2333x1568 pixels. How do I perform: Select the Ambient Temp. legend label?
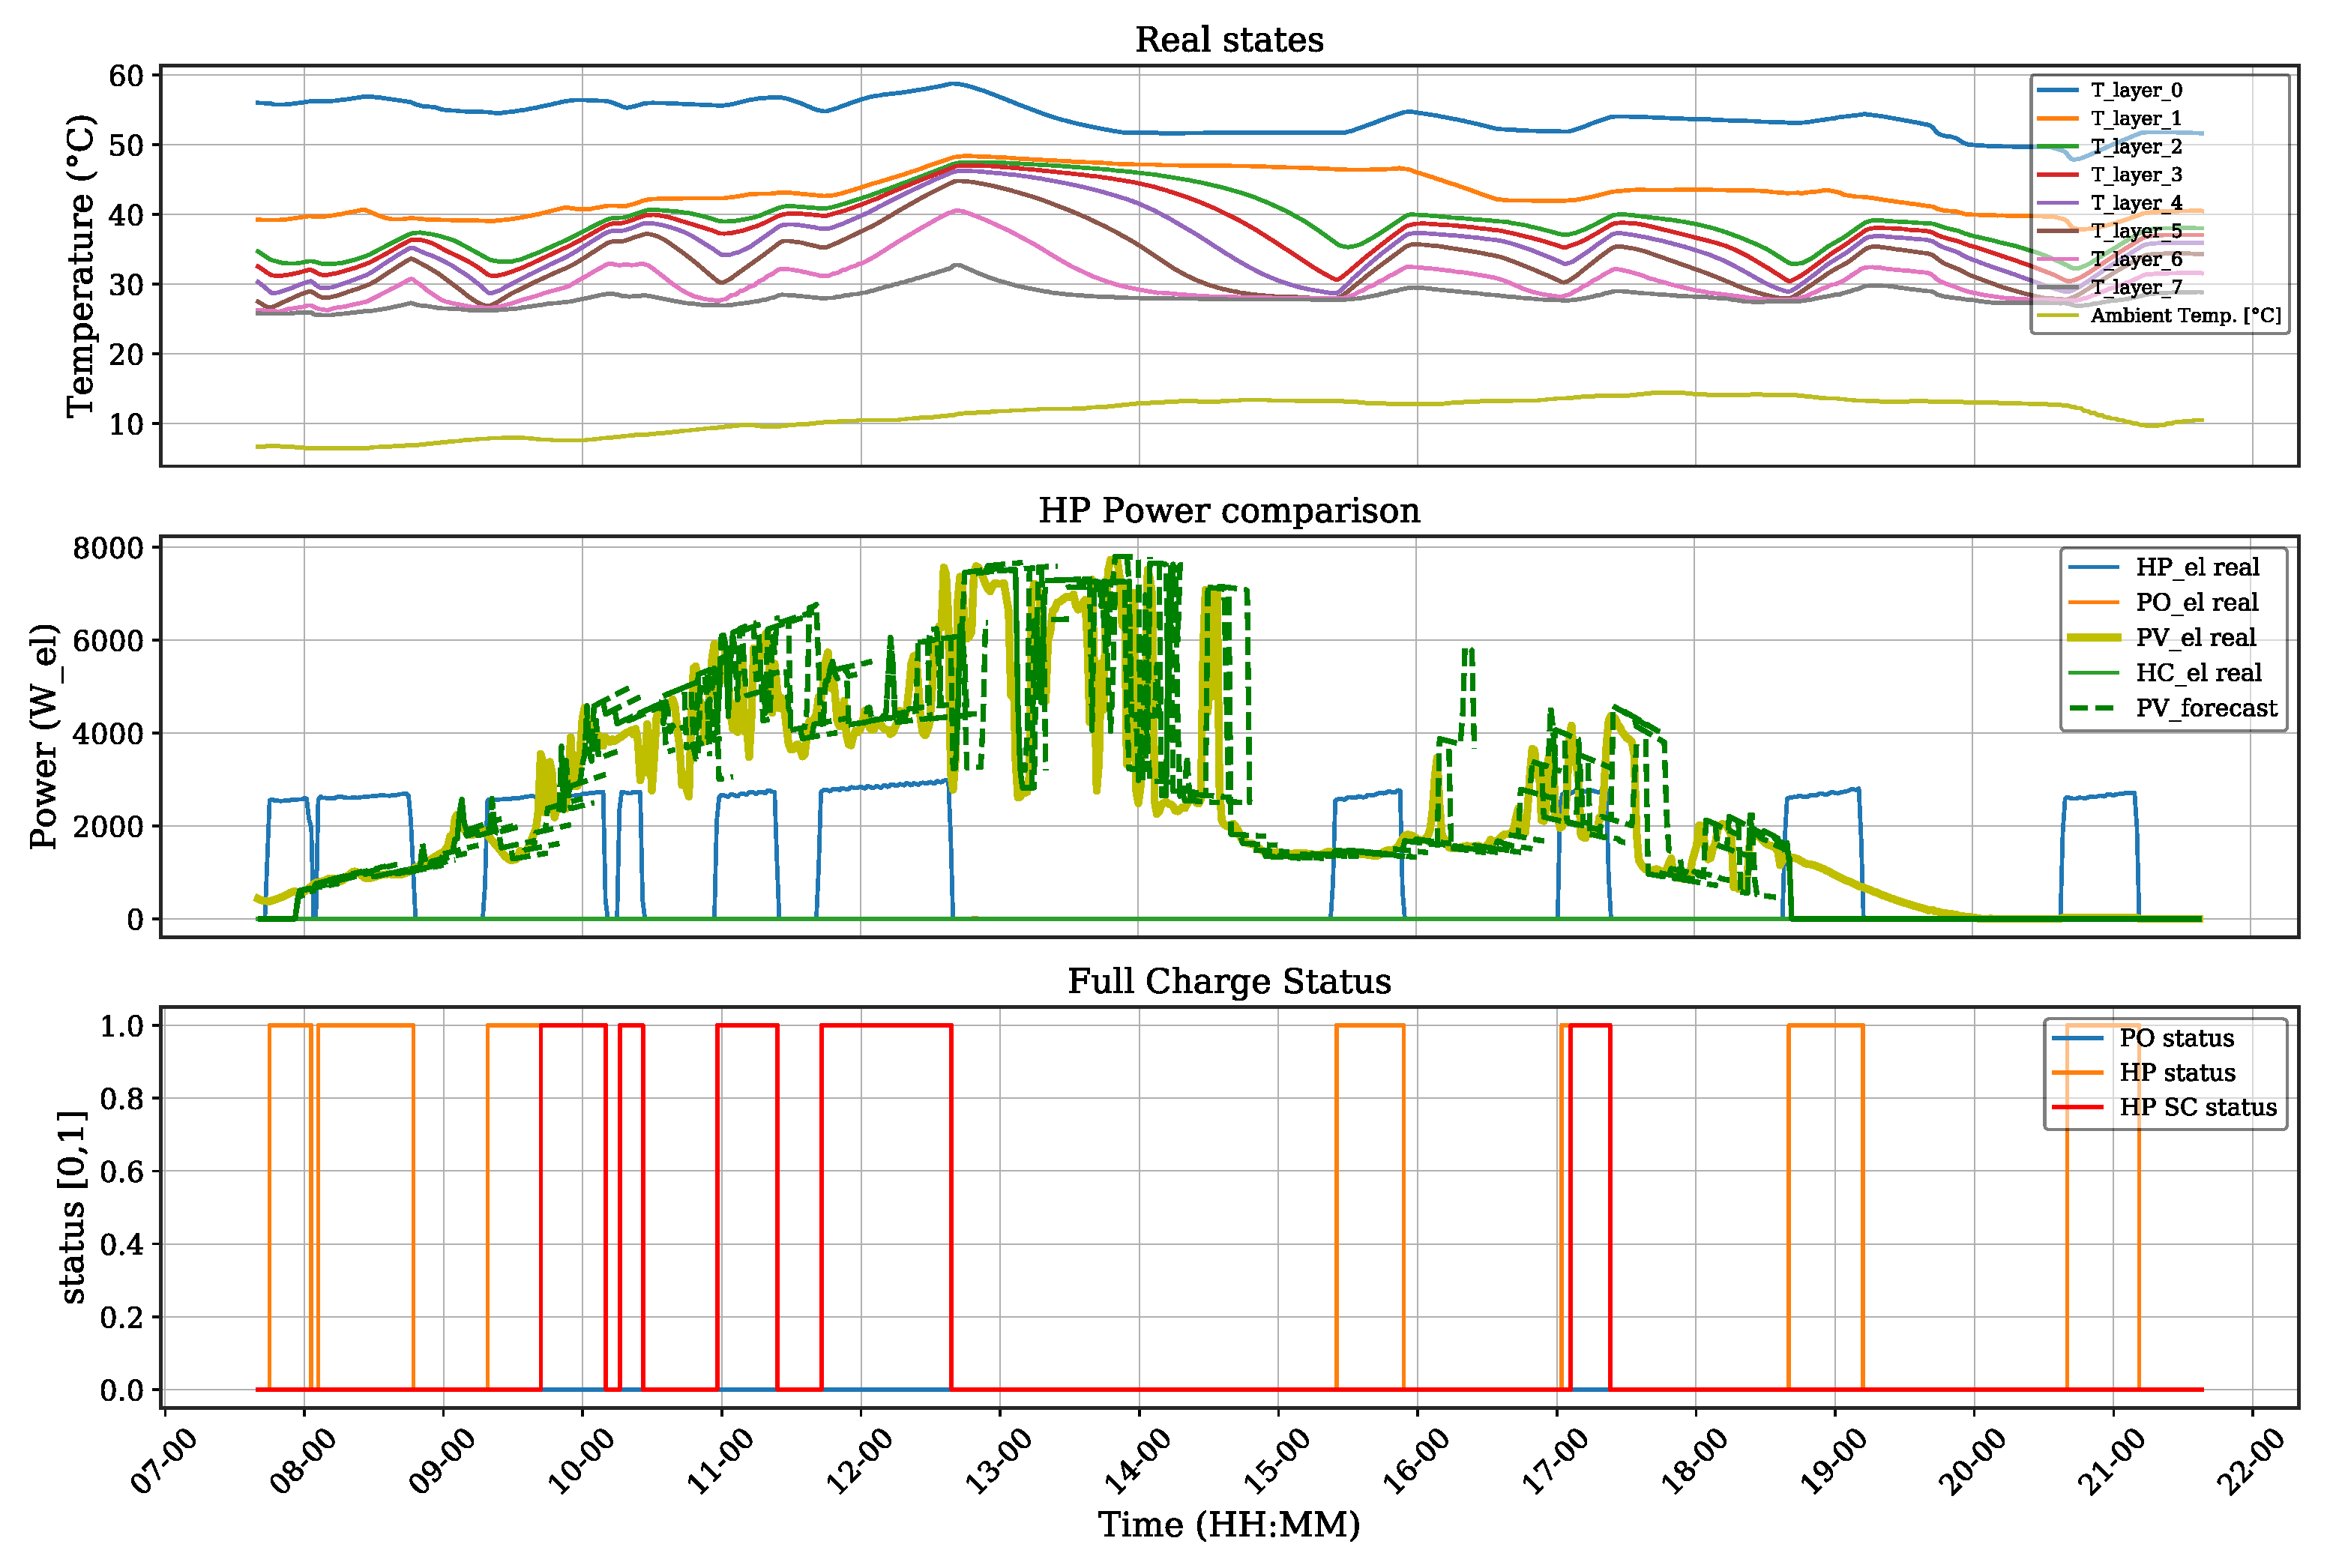pos(2186,316)
